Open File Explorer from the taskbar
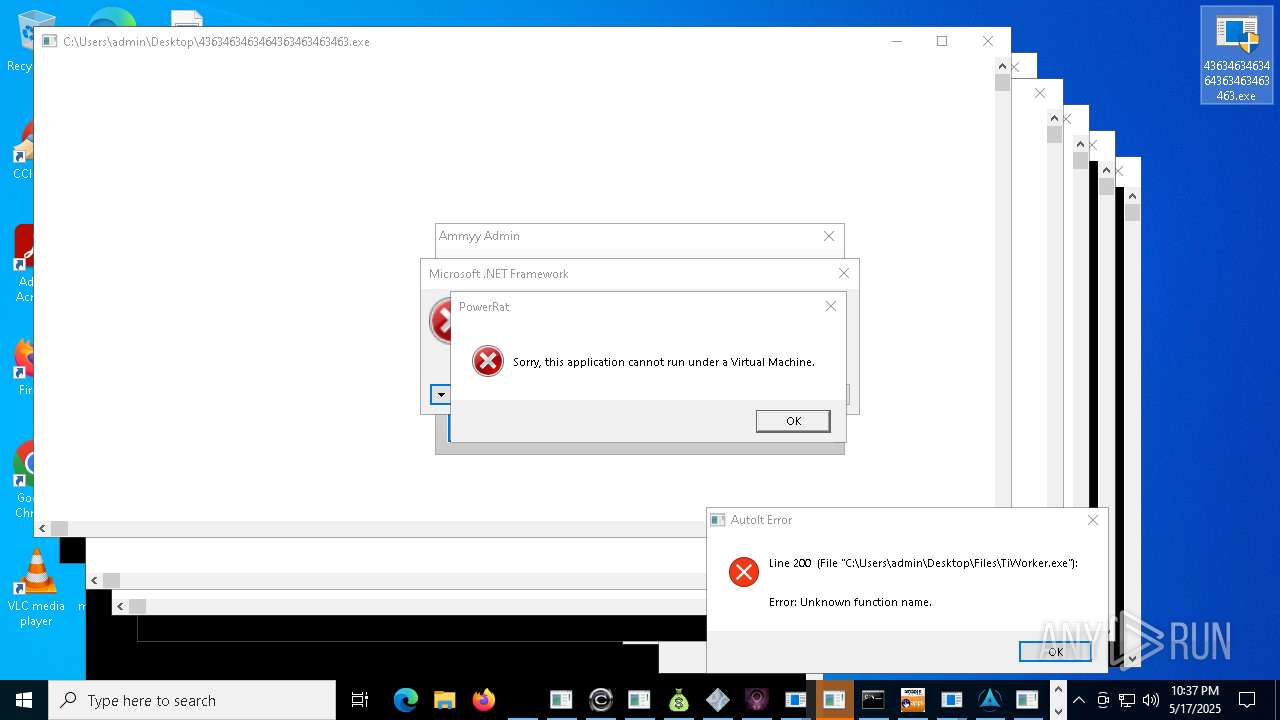The image size is (1280, 720). tap(444, 700)
